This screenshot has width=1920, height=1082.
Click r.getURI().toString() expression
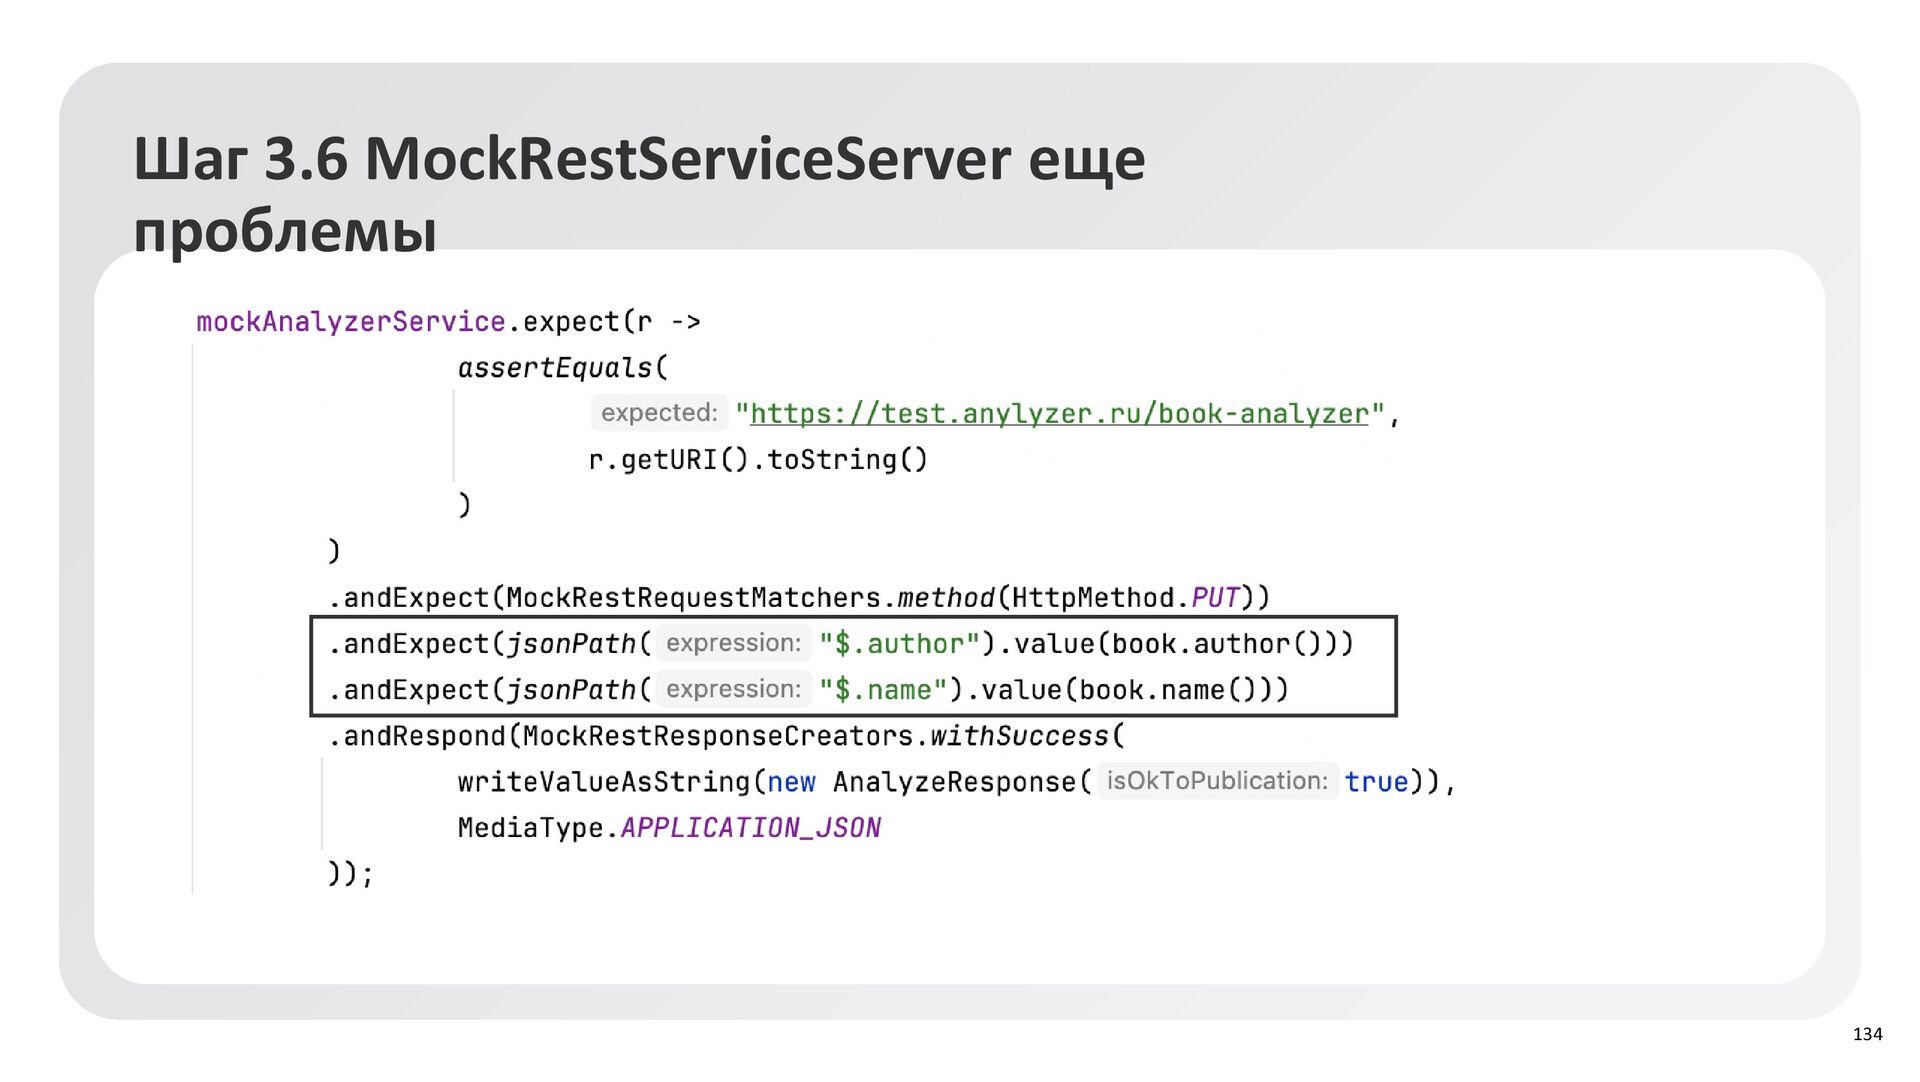758,460
